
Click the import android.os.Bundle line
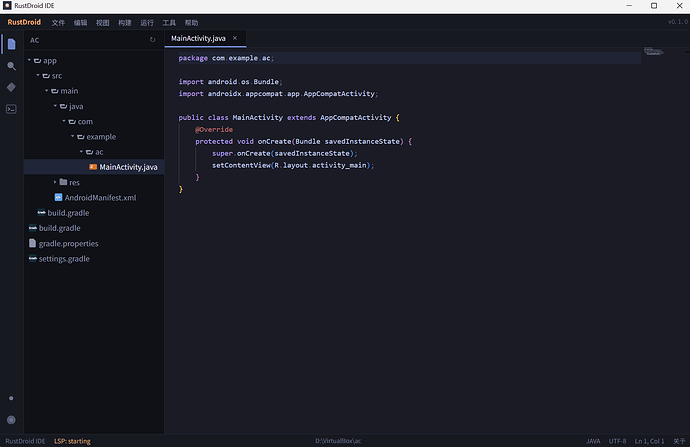coord(230,82)
